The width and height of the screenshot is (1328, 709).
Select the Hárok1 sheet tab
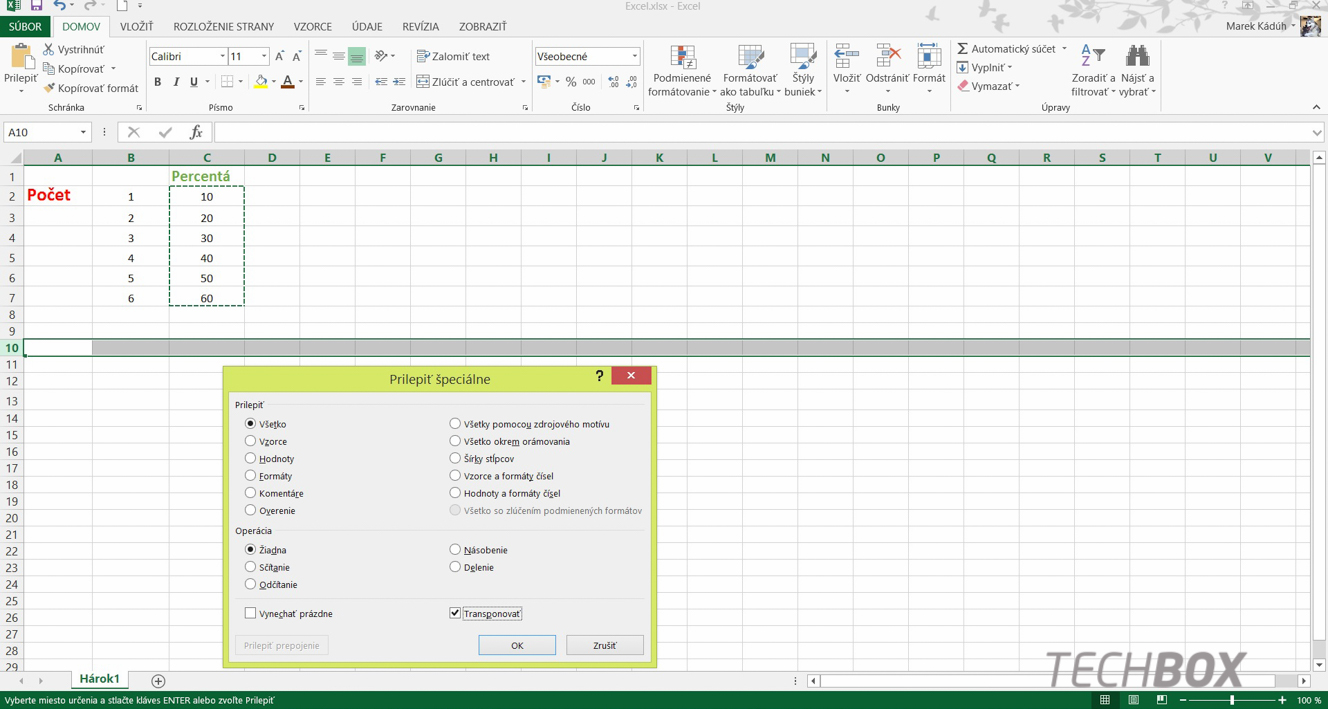tap(99, 679)
